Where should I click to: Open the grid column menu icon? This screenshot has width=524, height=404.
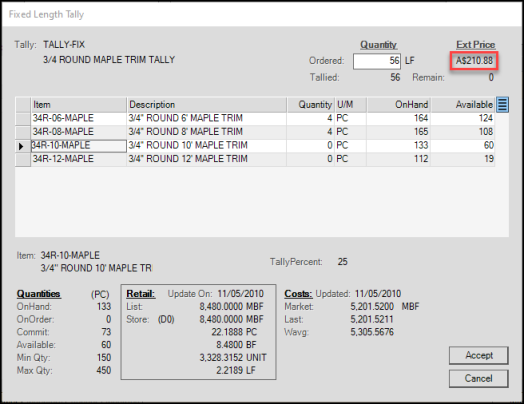pos(502,105)
